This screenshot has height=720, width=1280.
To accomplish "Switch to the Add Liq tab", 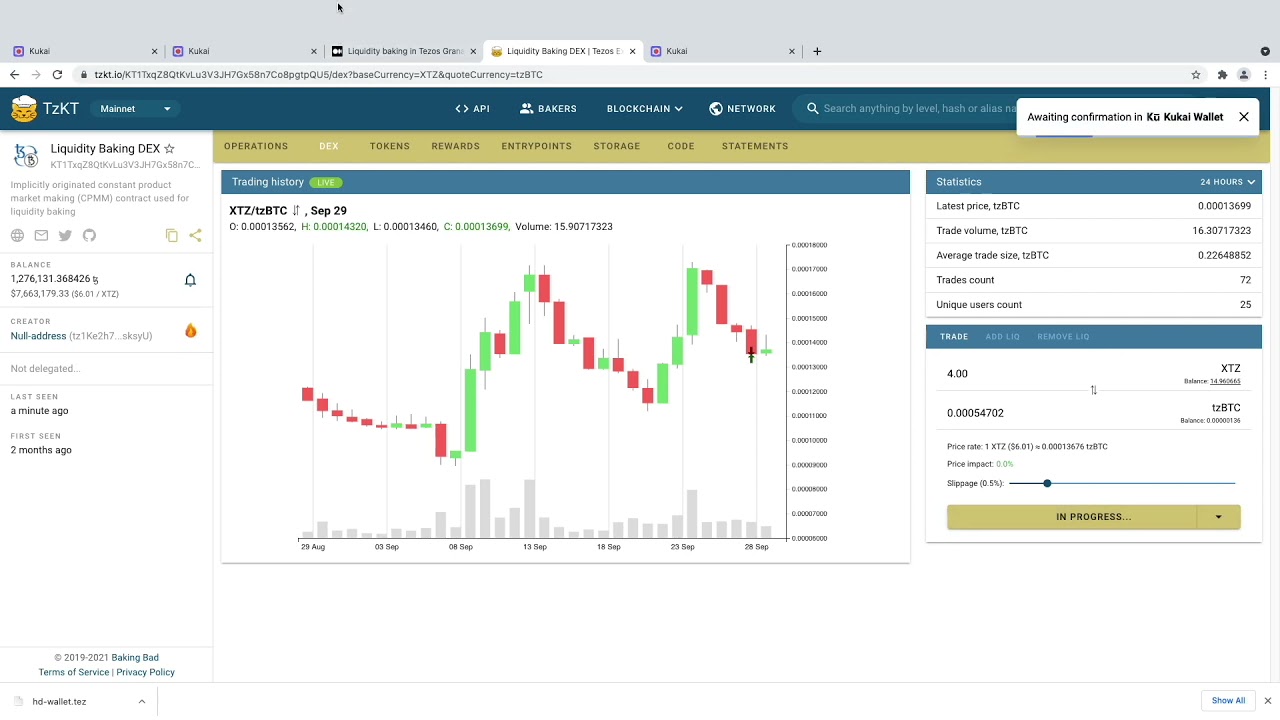I will coord(1003,336).
